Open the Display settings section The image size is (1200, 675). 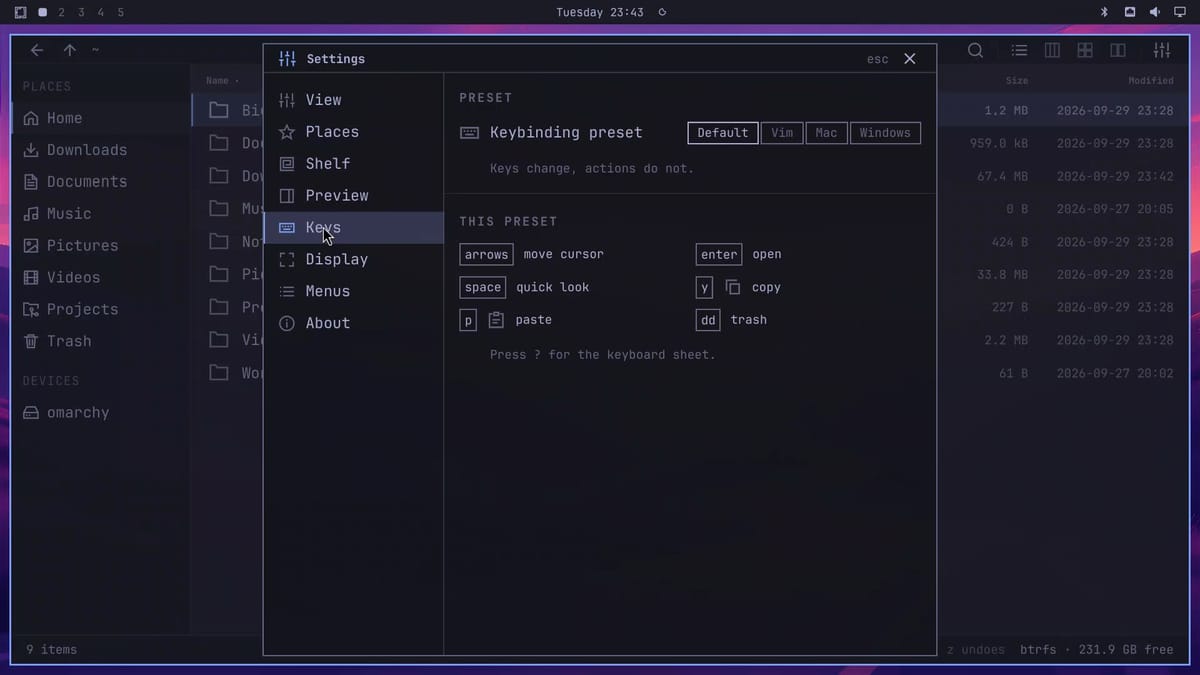point(354,260)
